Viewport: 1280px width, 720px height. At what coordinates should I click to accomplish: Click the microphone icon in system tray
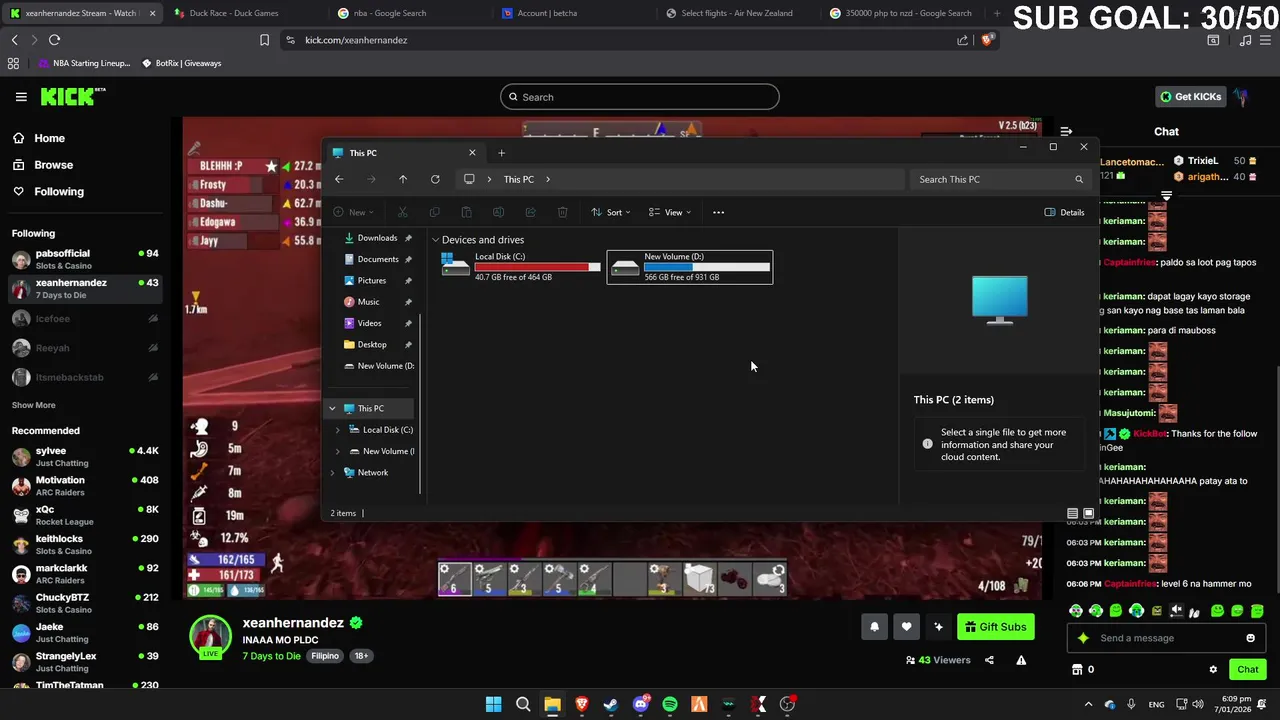coord(1131,704)
